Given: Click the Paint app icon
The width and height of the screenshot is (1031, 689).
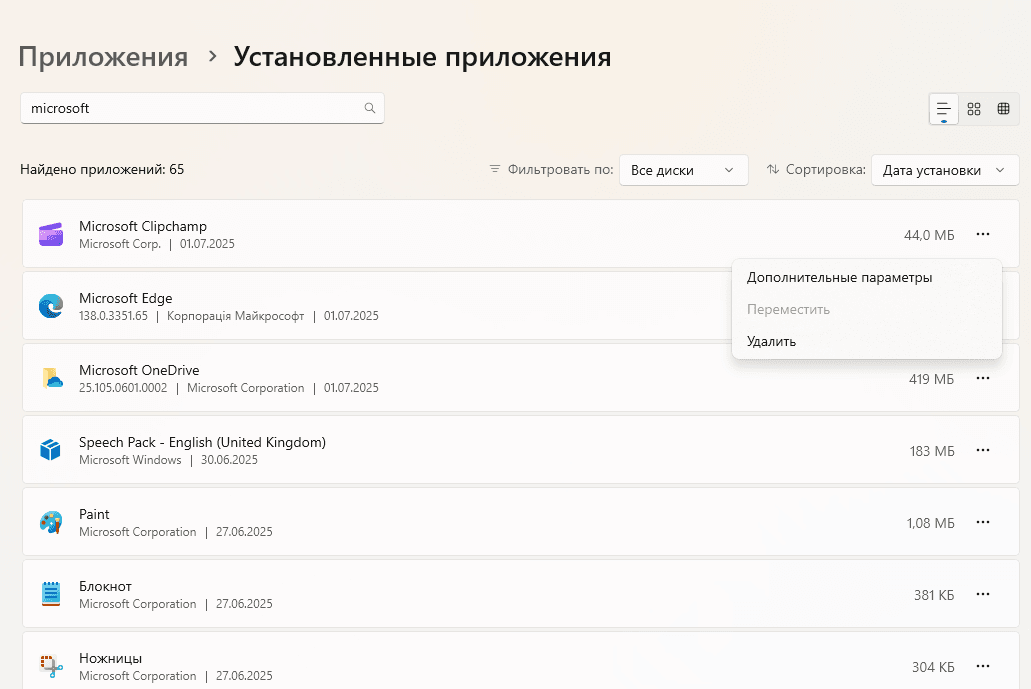Looking at the screenshot, I should 51,522.
